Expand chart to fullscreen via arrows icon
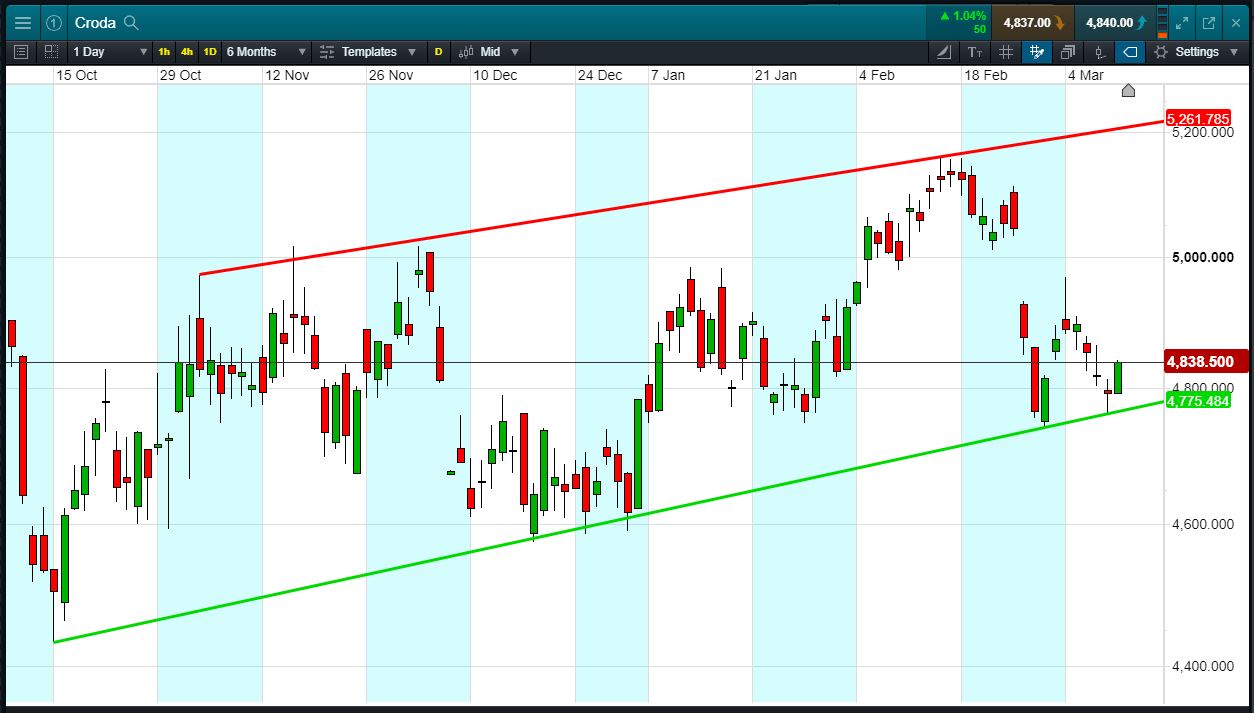 click(x=1181, y=22)
